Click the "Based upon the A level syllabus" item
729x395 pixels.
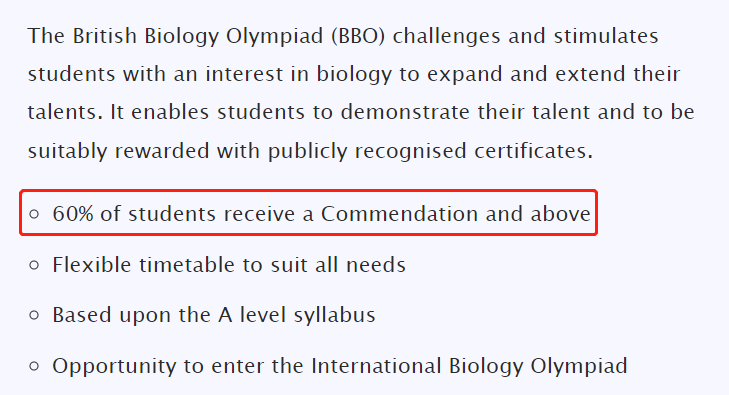(x=213, y=315)
